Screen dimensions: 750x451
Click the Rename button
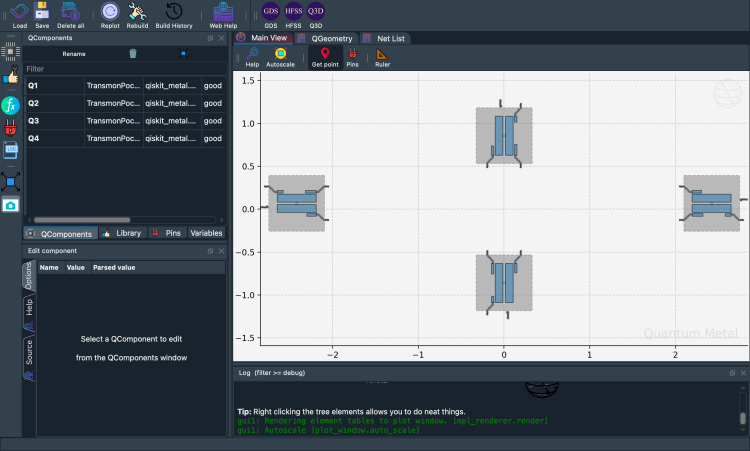click(x=74, y=54)
